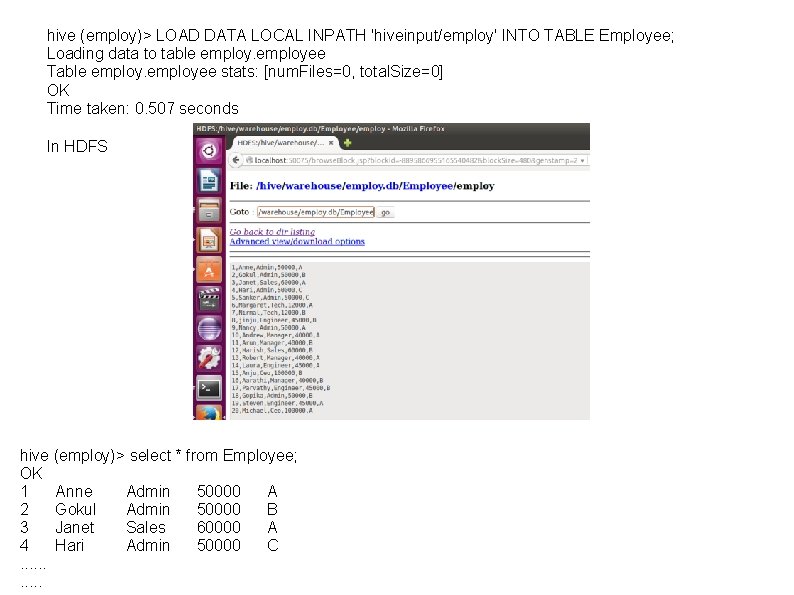Screen dimensions: 794x595
Task: Click 'Anne' in query result
Action: click(x=74, y=491)
